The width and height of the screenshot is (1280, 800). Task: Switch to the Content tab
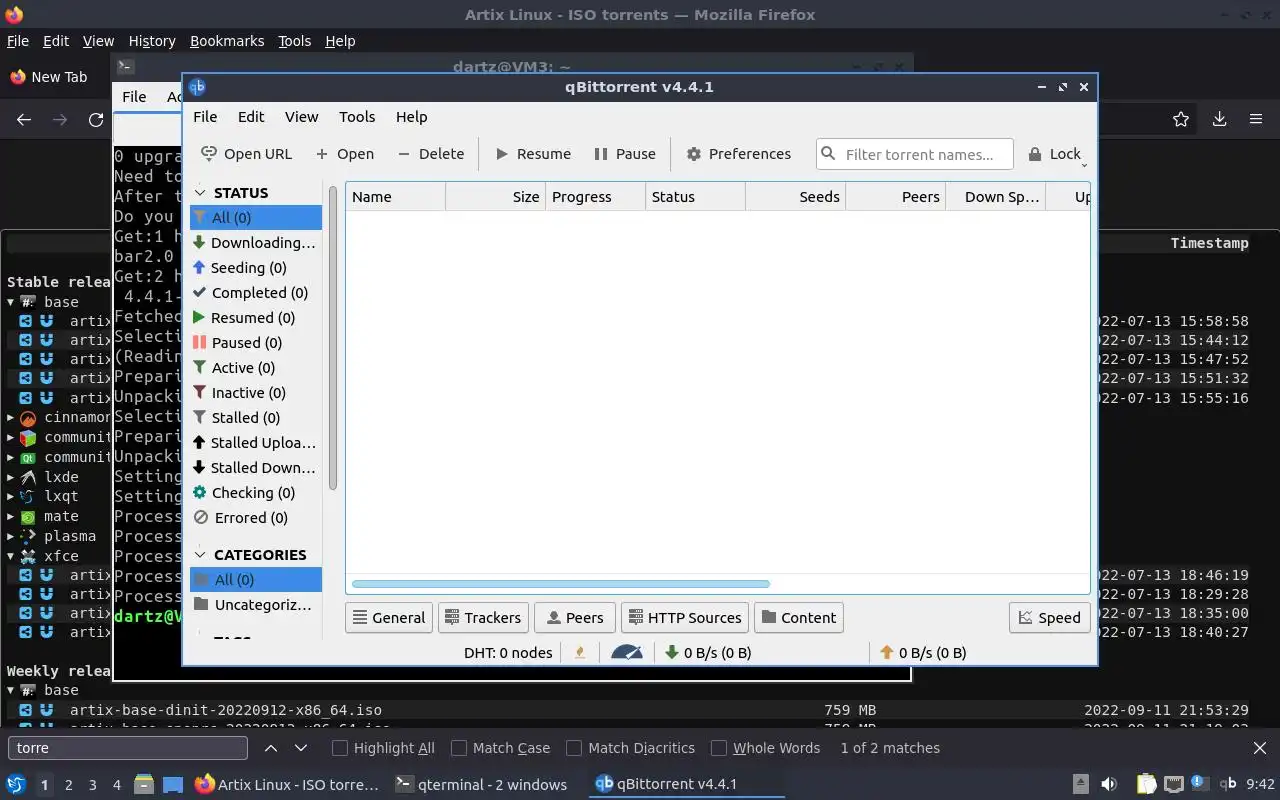[x=799, y=618]
